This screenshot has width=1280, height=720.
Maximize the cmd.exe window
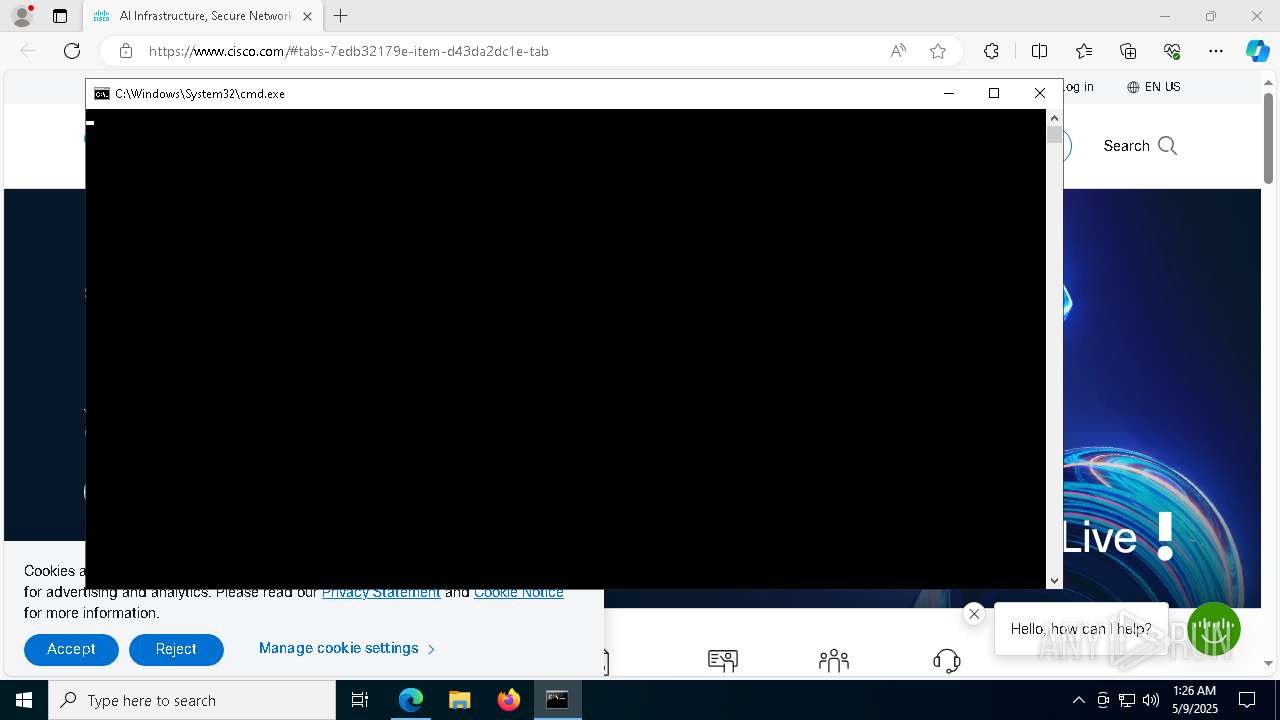993,93
